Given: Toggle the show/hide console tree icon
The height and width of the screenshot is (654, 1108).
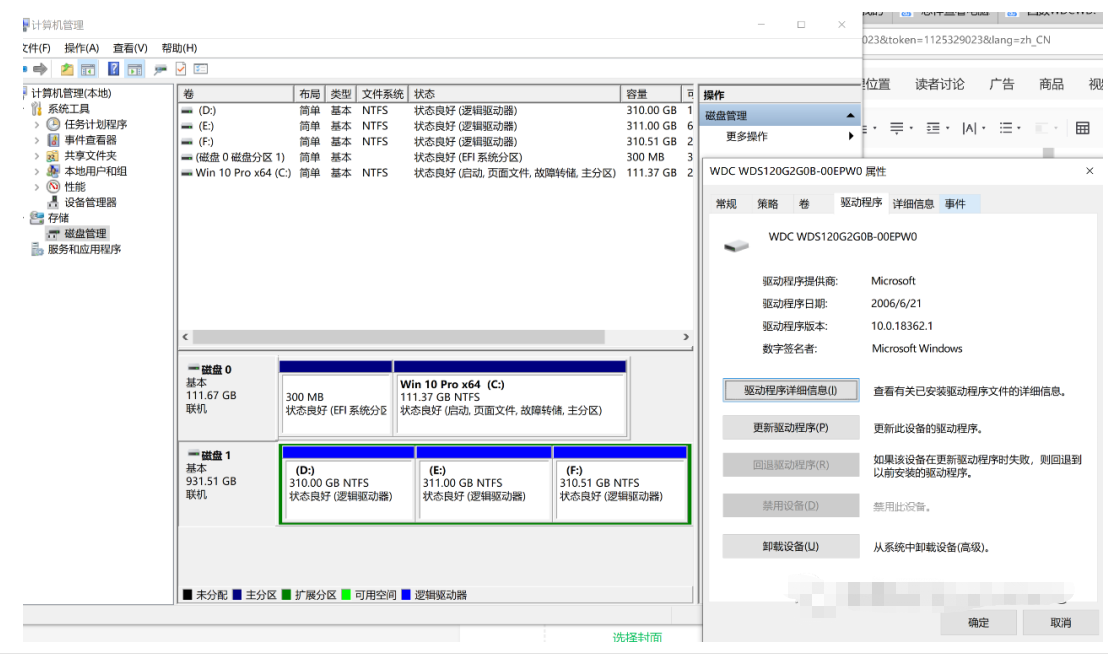Looking at the screenshot, I should pos(88,69).
